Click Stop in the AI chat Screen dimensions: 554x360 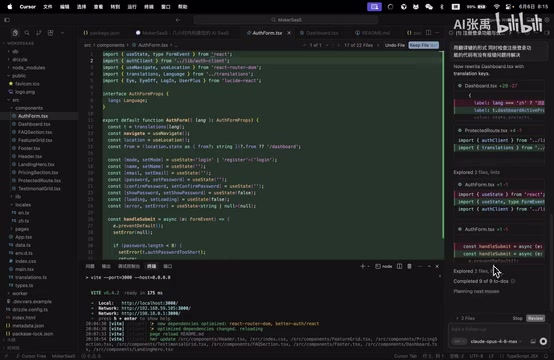(x=517, y=318)
